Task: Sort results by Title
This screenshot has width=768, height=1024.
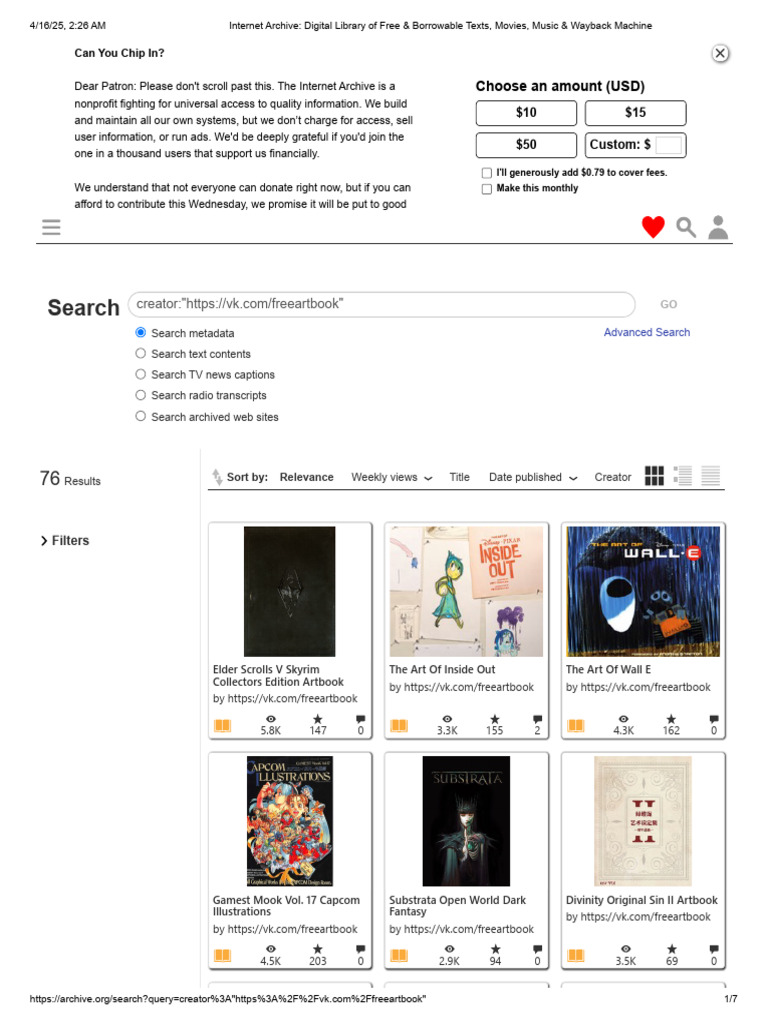Action: (459, 477)
